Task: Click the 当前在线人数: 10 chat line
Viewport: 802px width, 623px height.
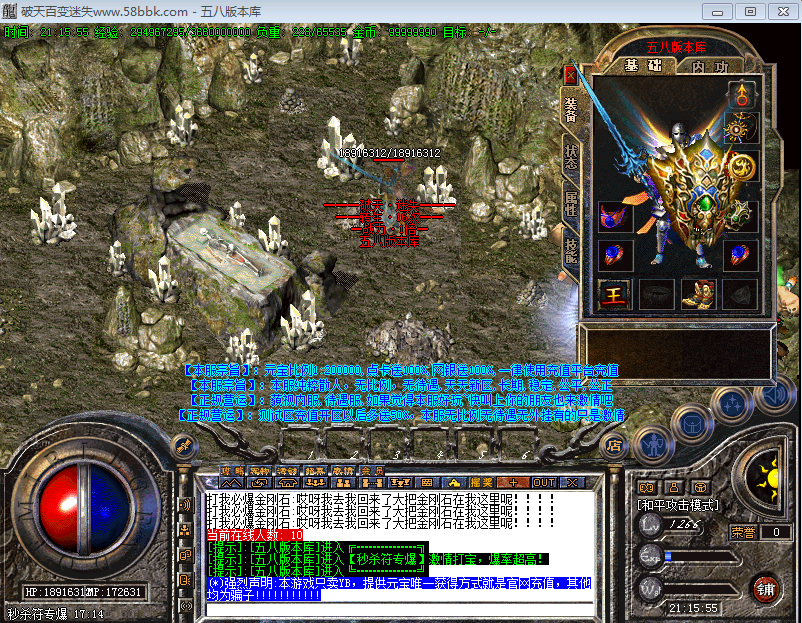Action: pos(254,535)
